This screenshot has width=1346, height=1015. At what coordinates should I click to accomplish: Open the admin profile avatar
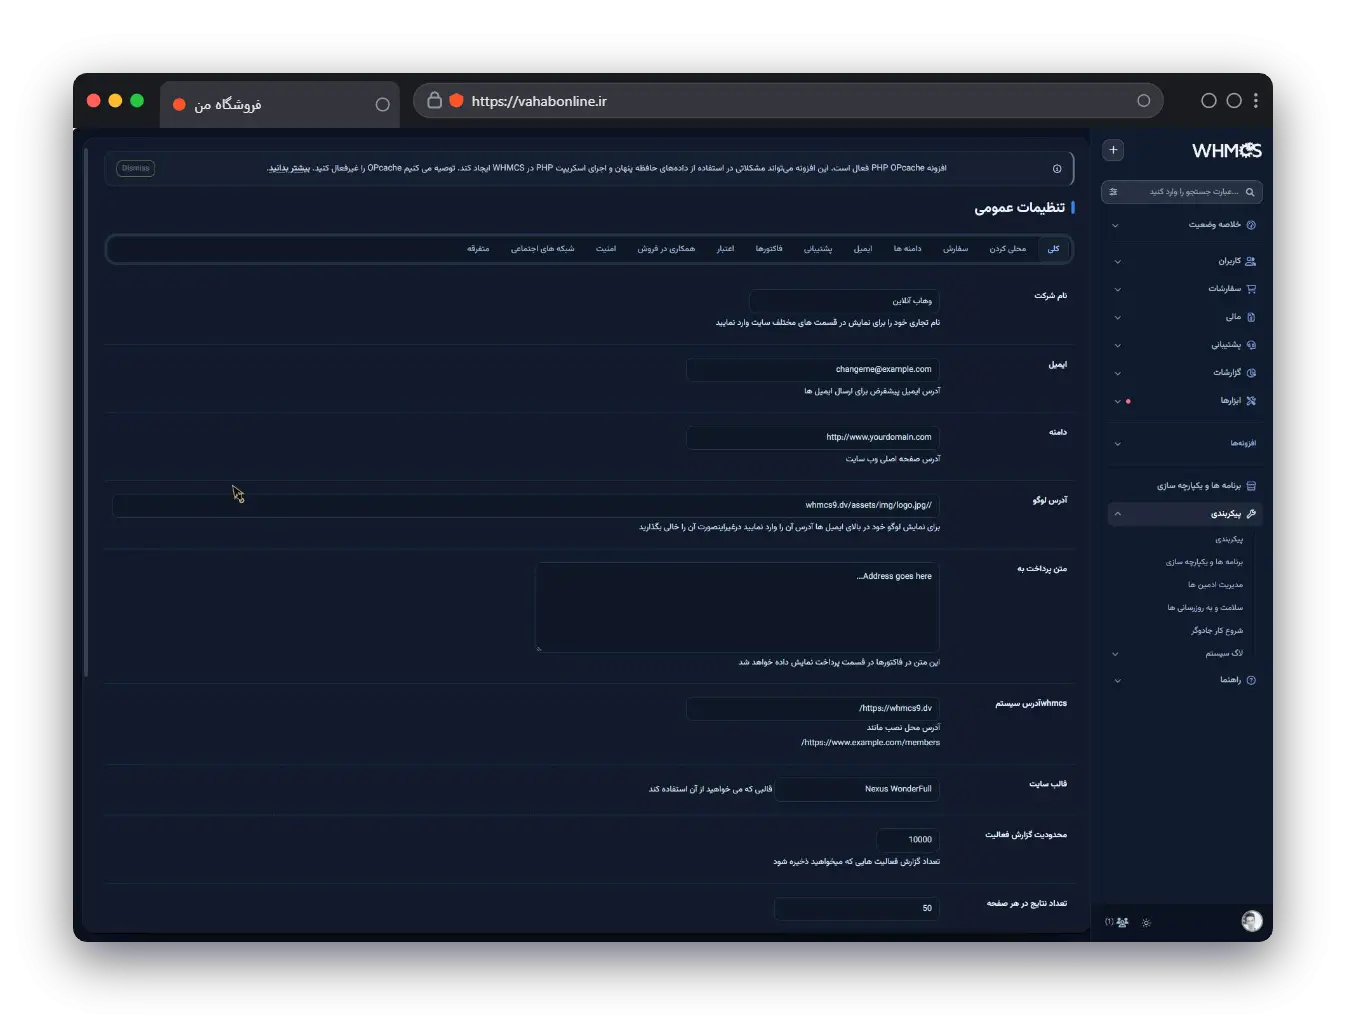click(x=1251, y=921)
